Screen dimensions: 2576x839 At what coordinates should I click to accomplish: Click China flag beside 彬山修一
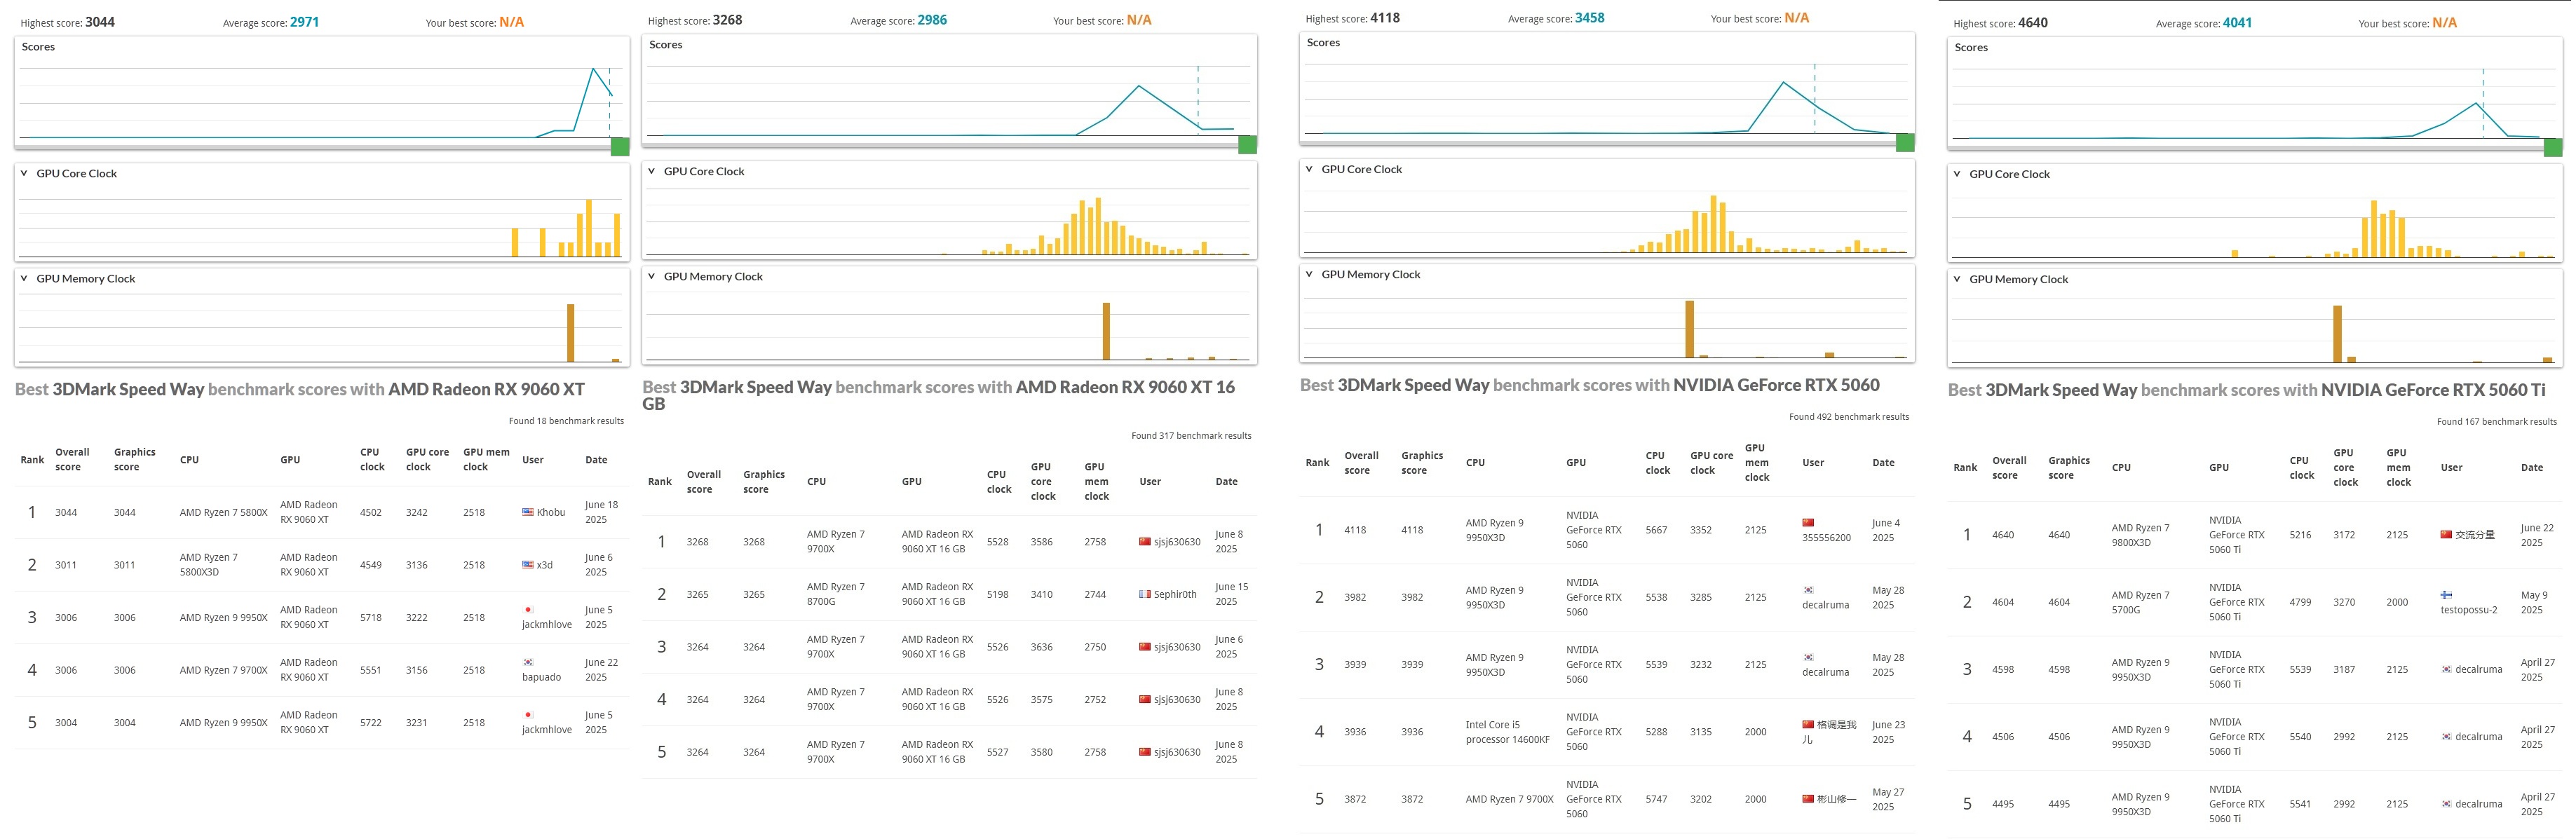coord(1808,799)
